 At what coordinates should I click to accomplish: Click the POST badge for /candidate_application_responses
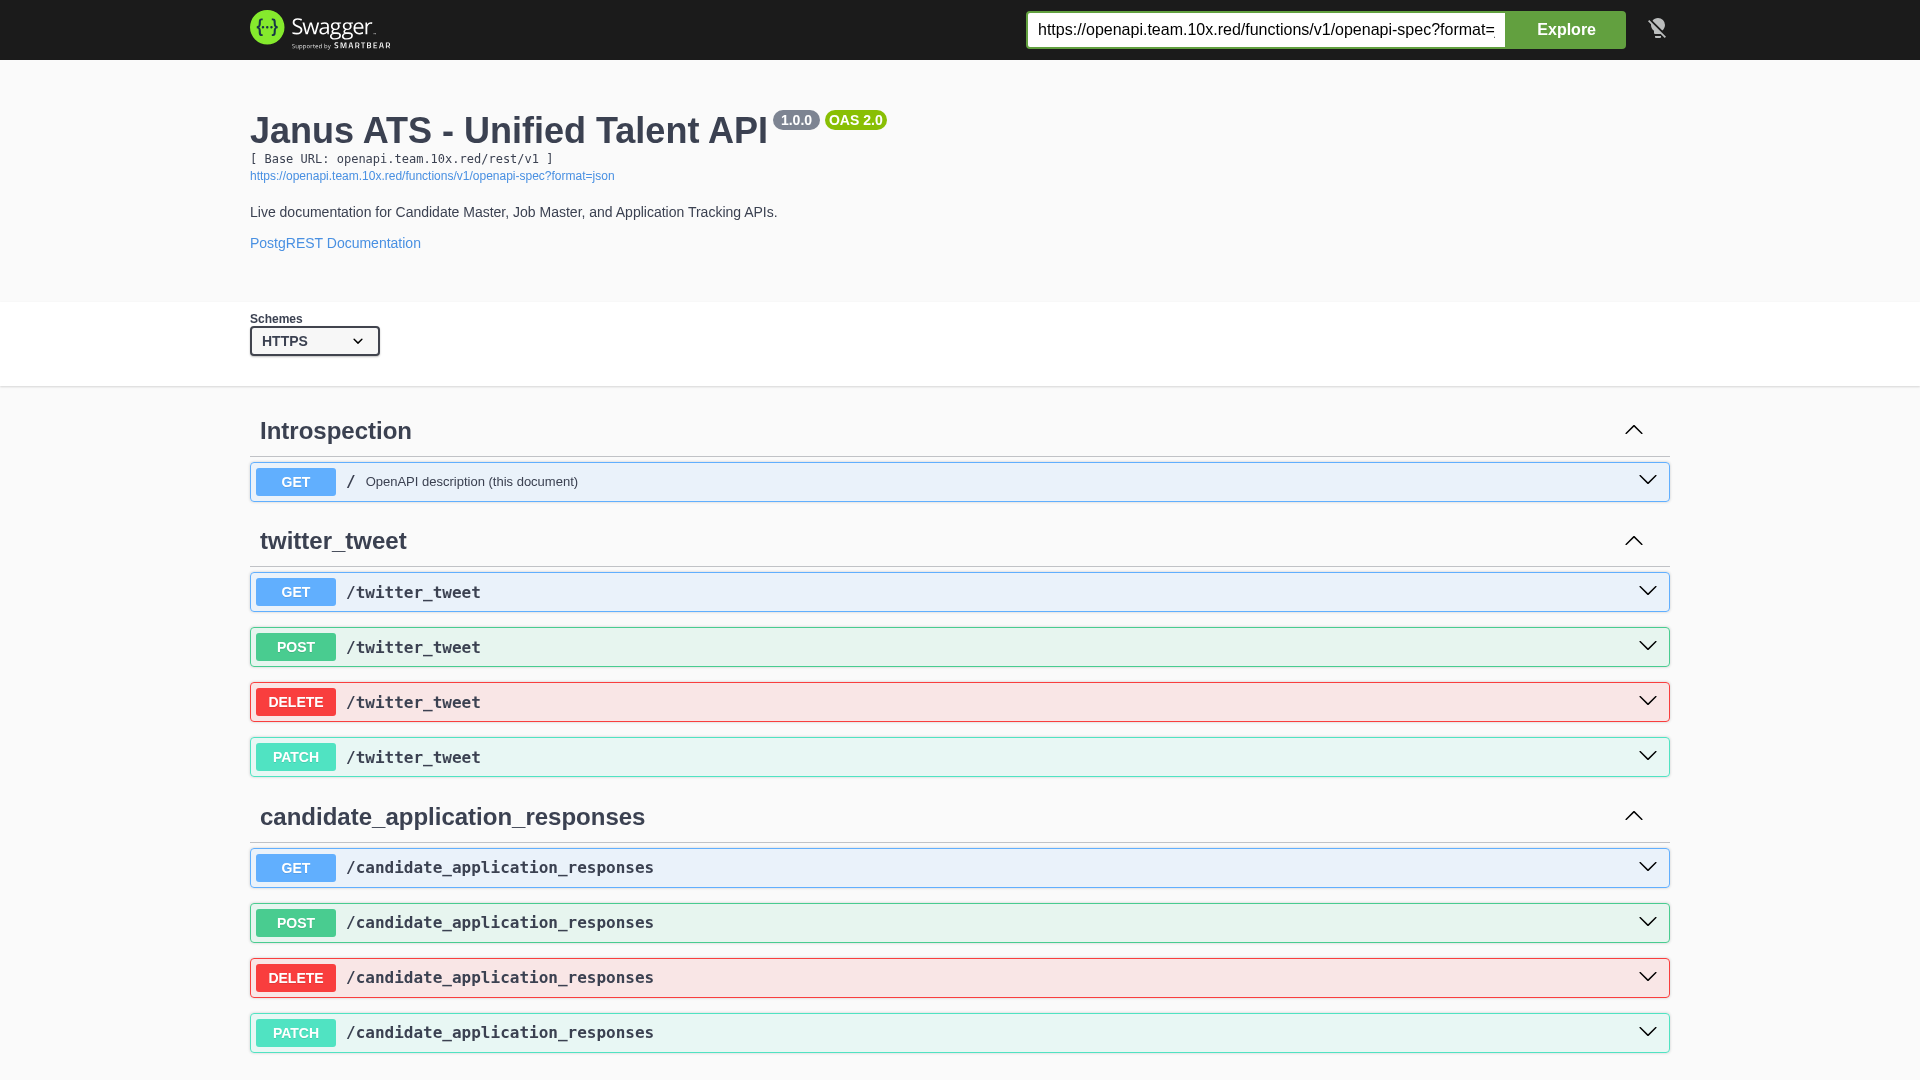pyautogui.click(x=295, y=923)
